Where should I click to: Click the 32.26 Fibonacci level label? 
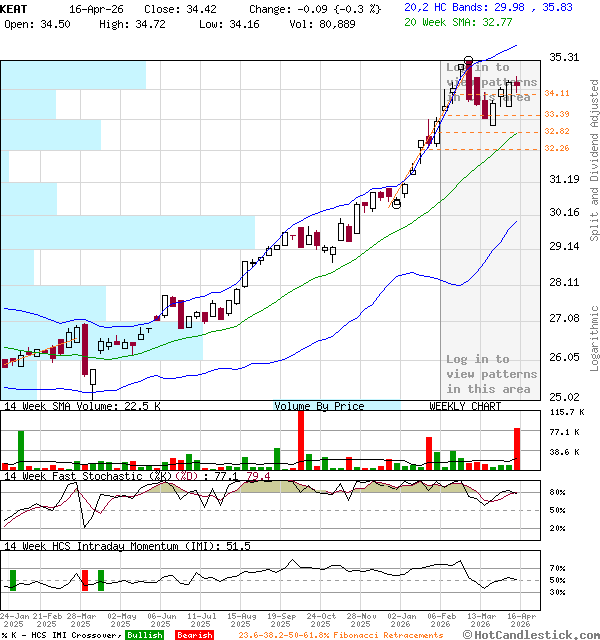pyautogui.click(x=557, y=149)
